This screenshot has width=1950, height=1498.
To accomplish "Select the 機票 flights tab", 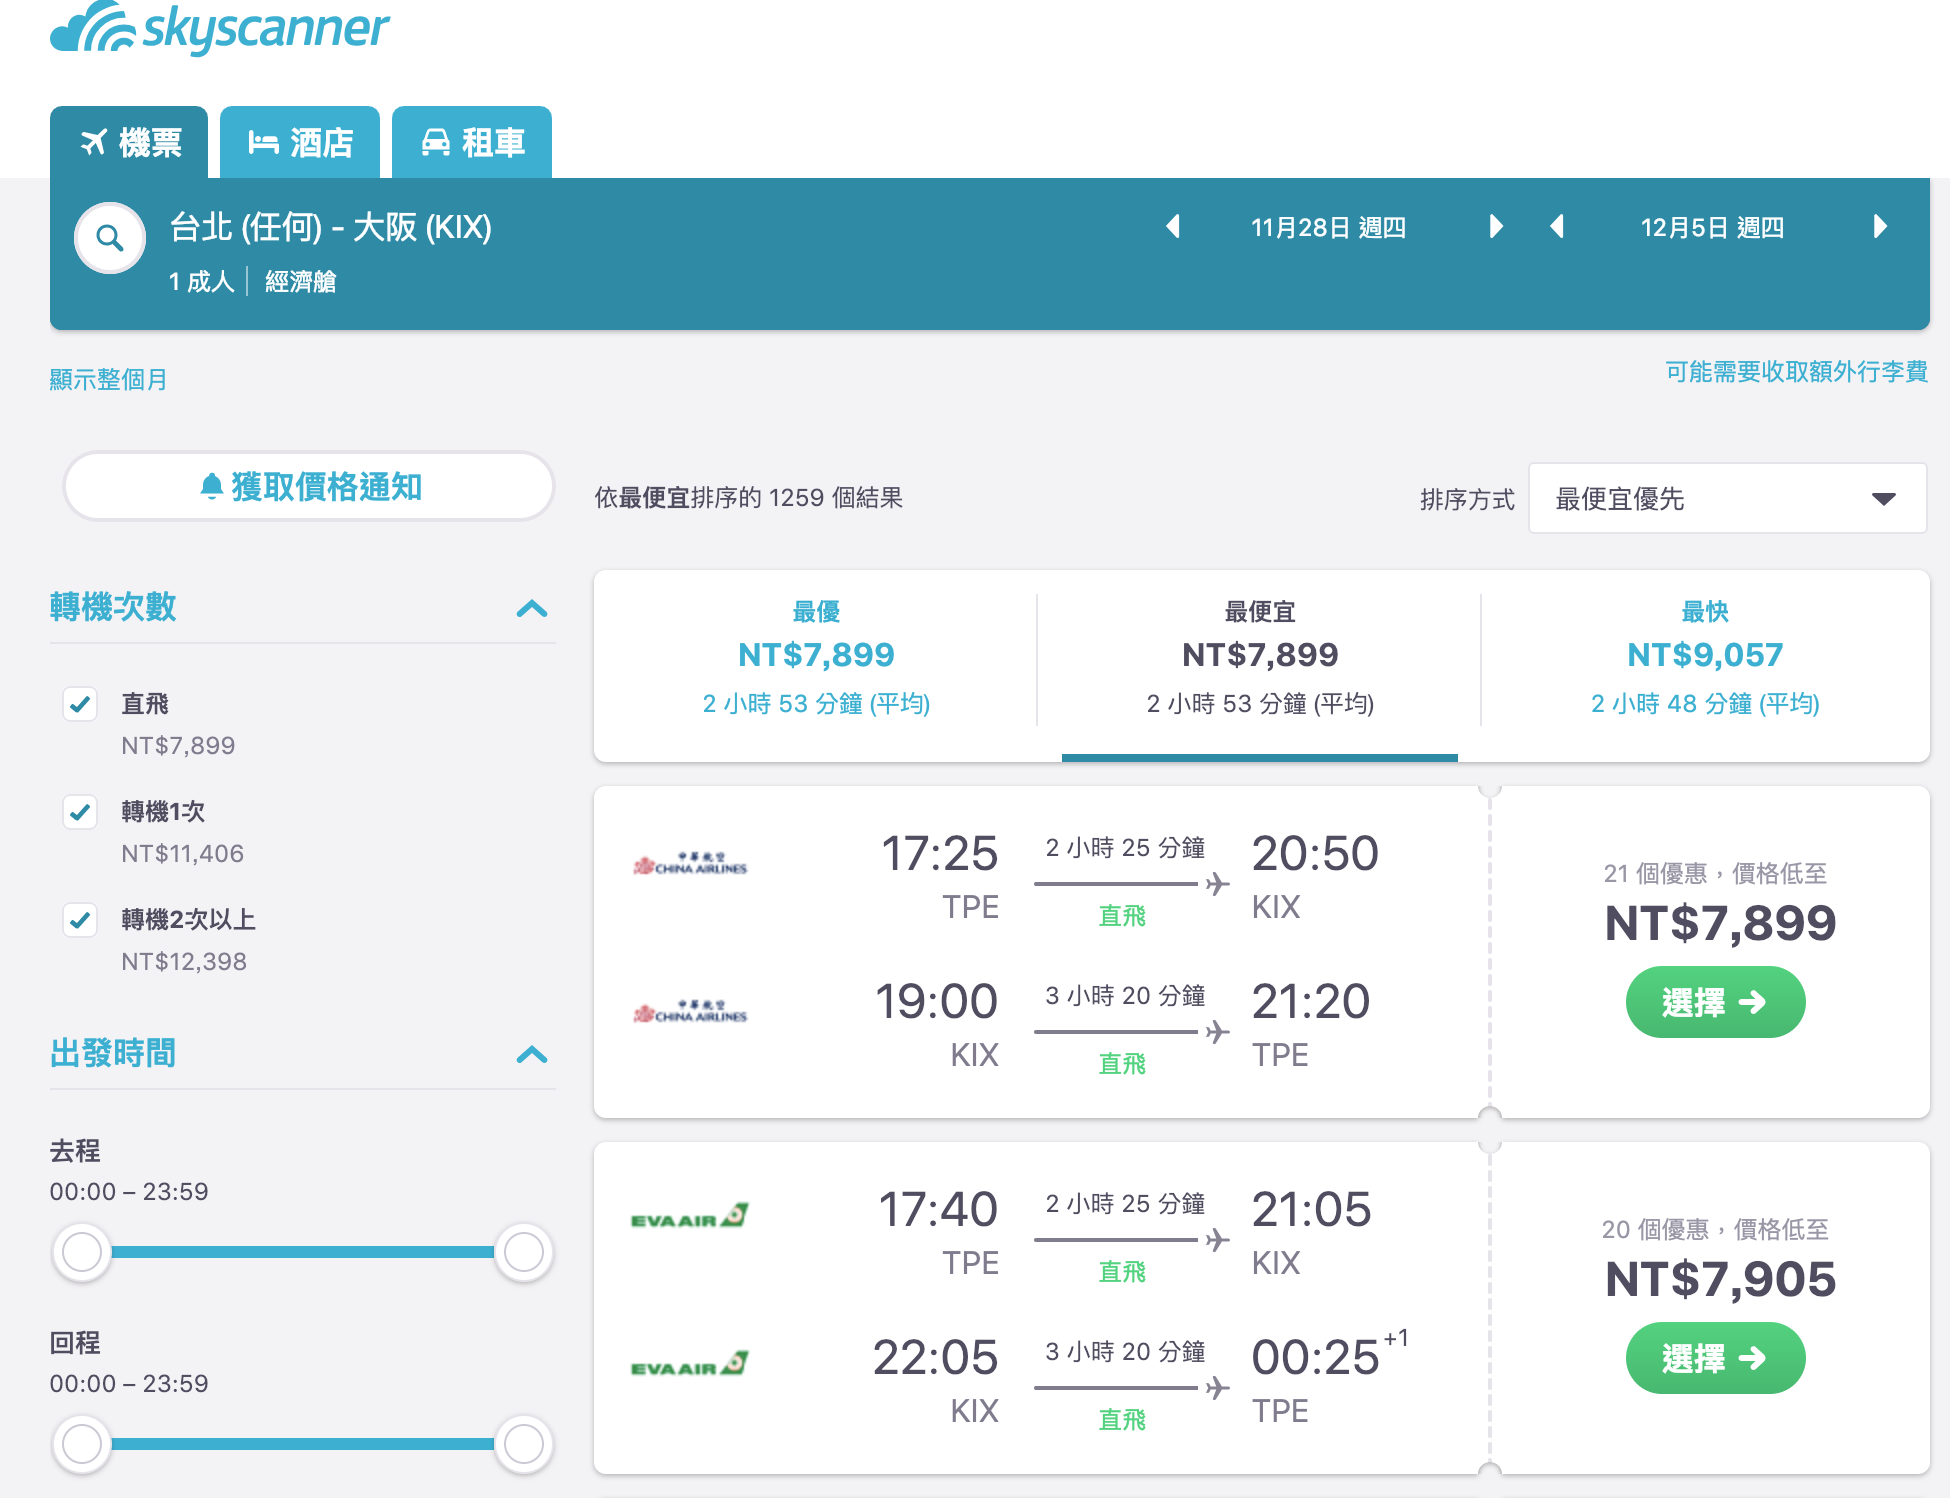I will click(129, 142).
